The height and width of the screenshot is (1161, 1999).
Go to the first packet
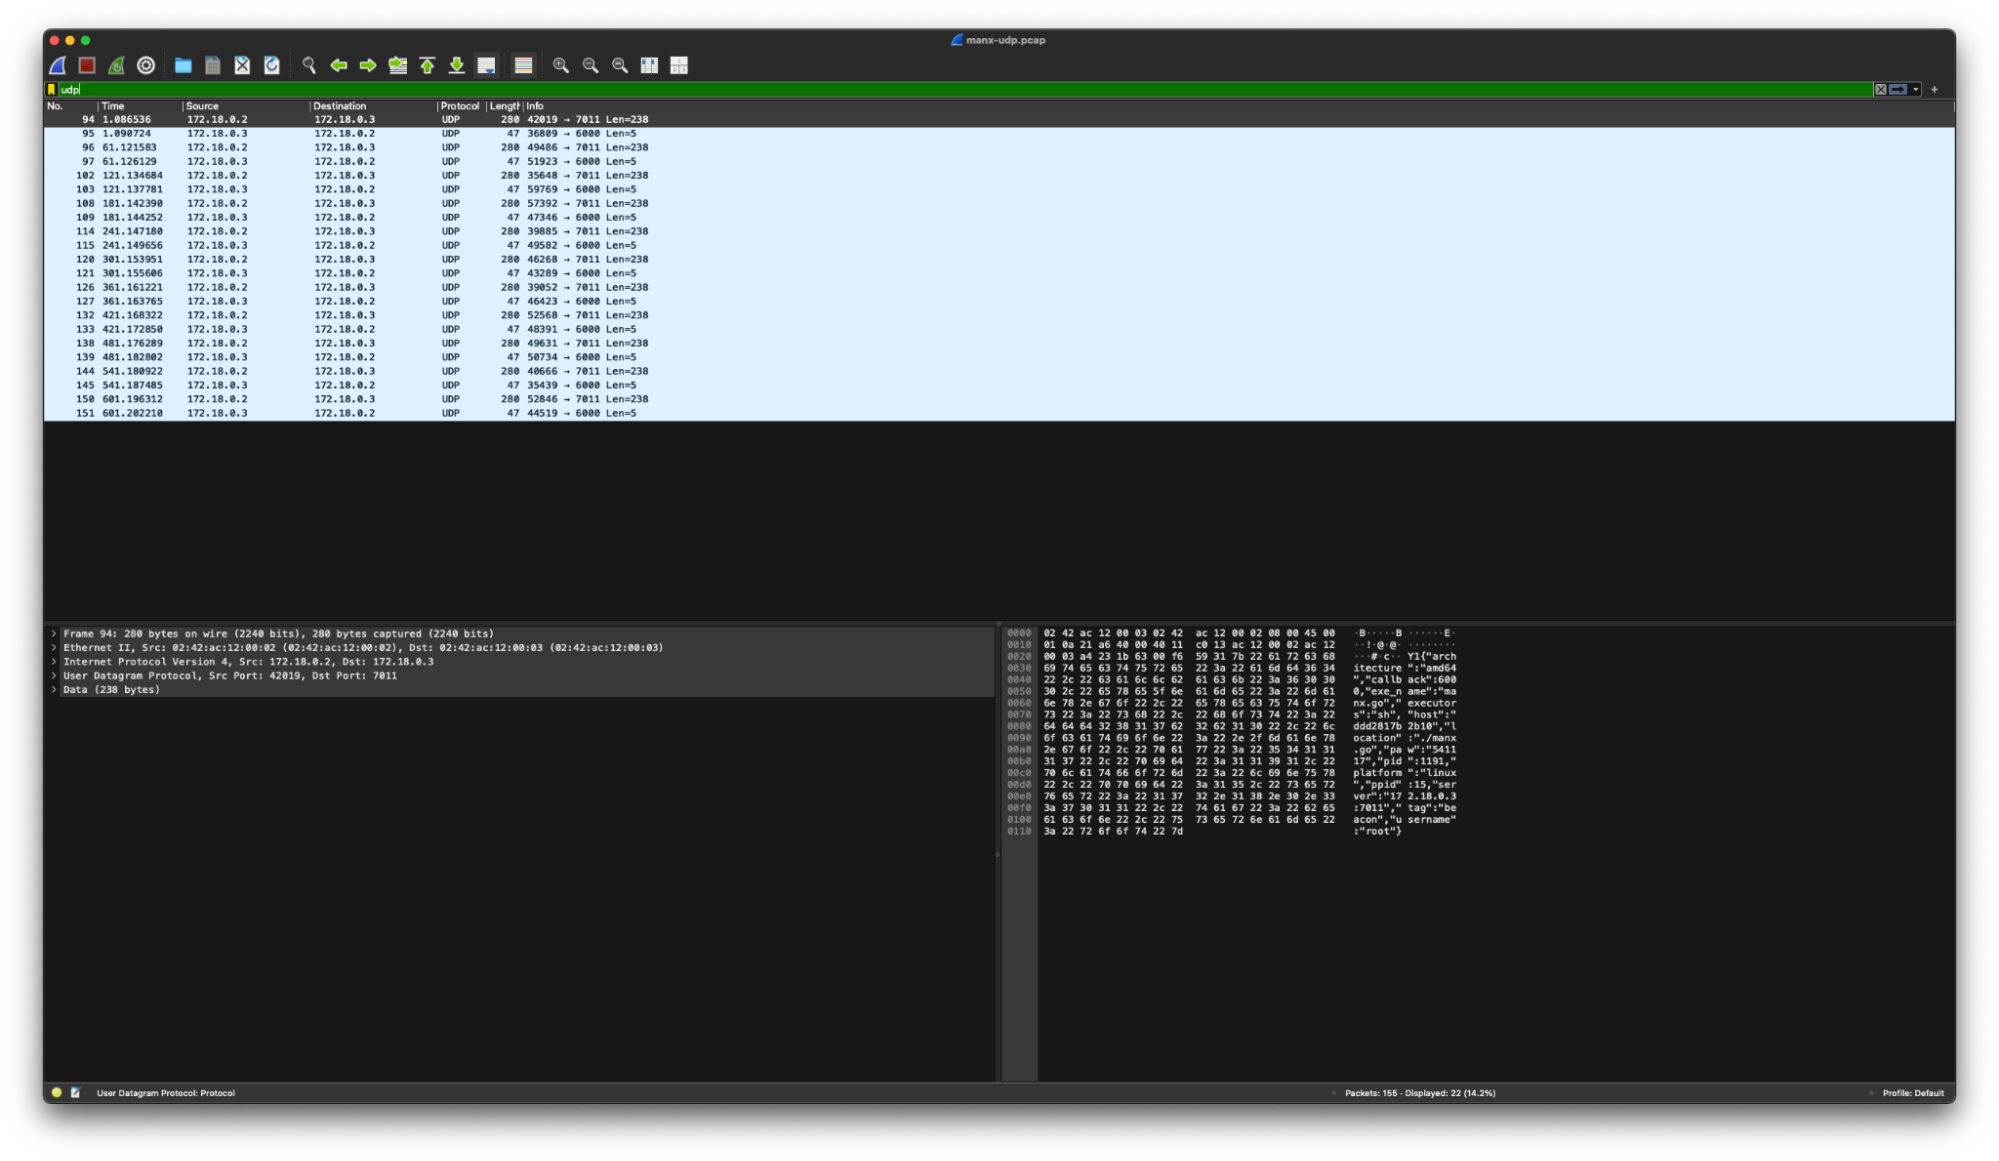click(x=427, y=65)
